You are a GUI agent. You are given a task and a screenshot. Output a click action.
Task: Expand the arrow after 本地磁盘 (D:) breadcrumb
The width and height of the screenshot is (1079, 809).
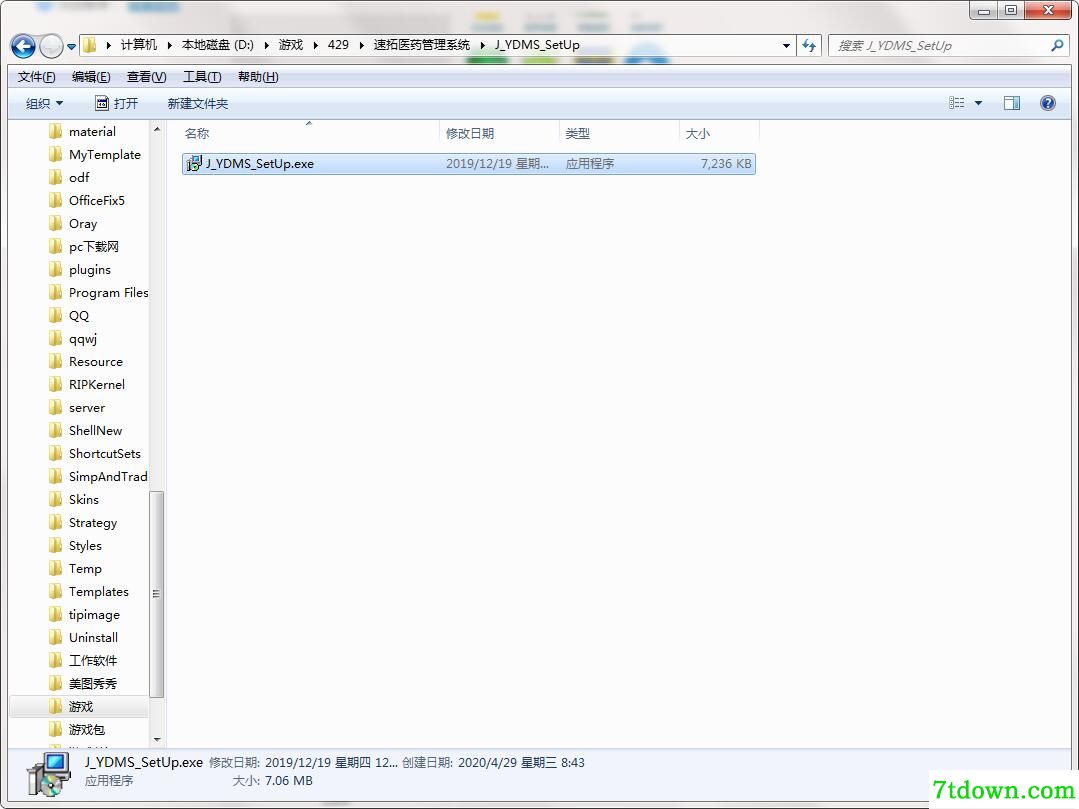266,45
